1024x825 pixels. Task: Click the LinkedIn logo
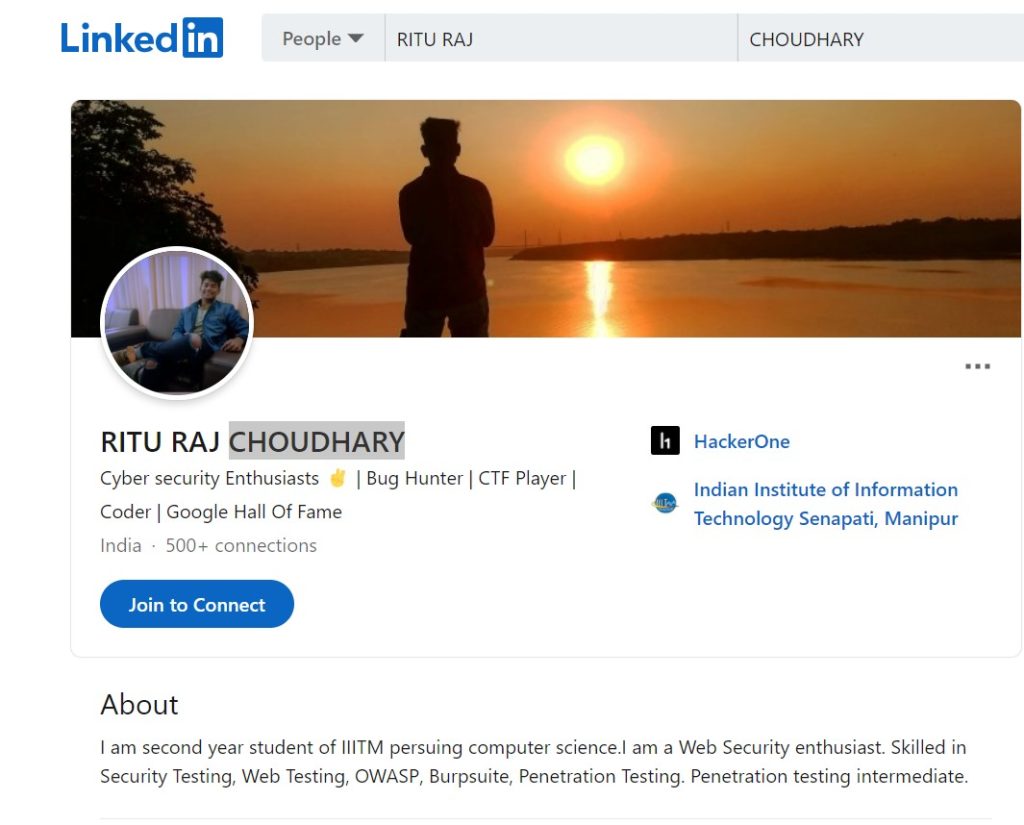[141, 38]
